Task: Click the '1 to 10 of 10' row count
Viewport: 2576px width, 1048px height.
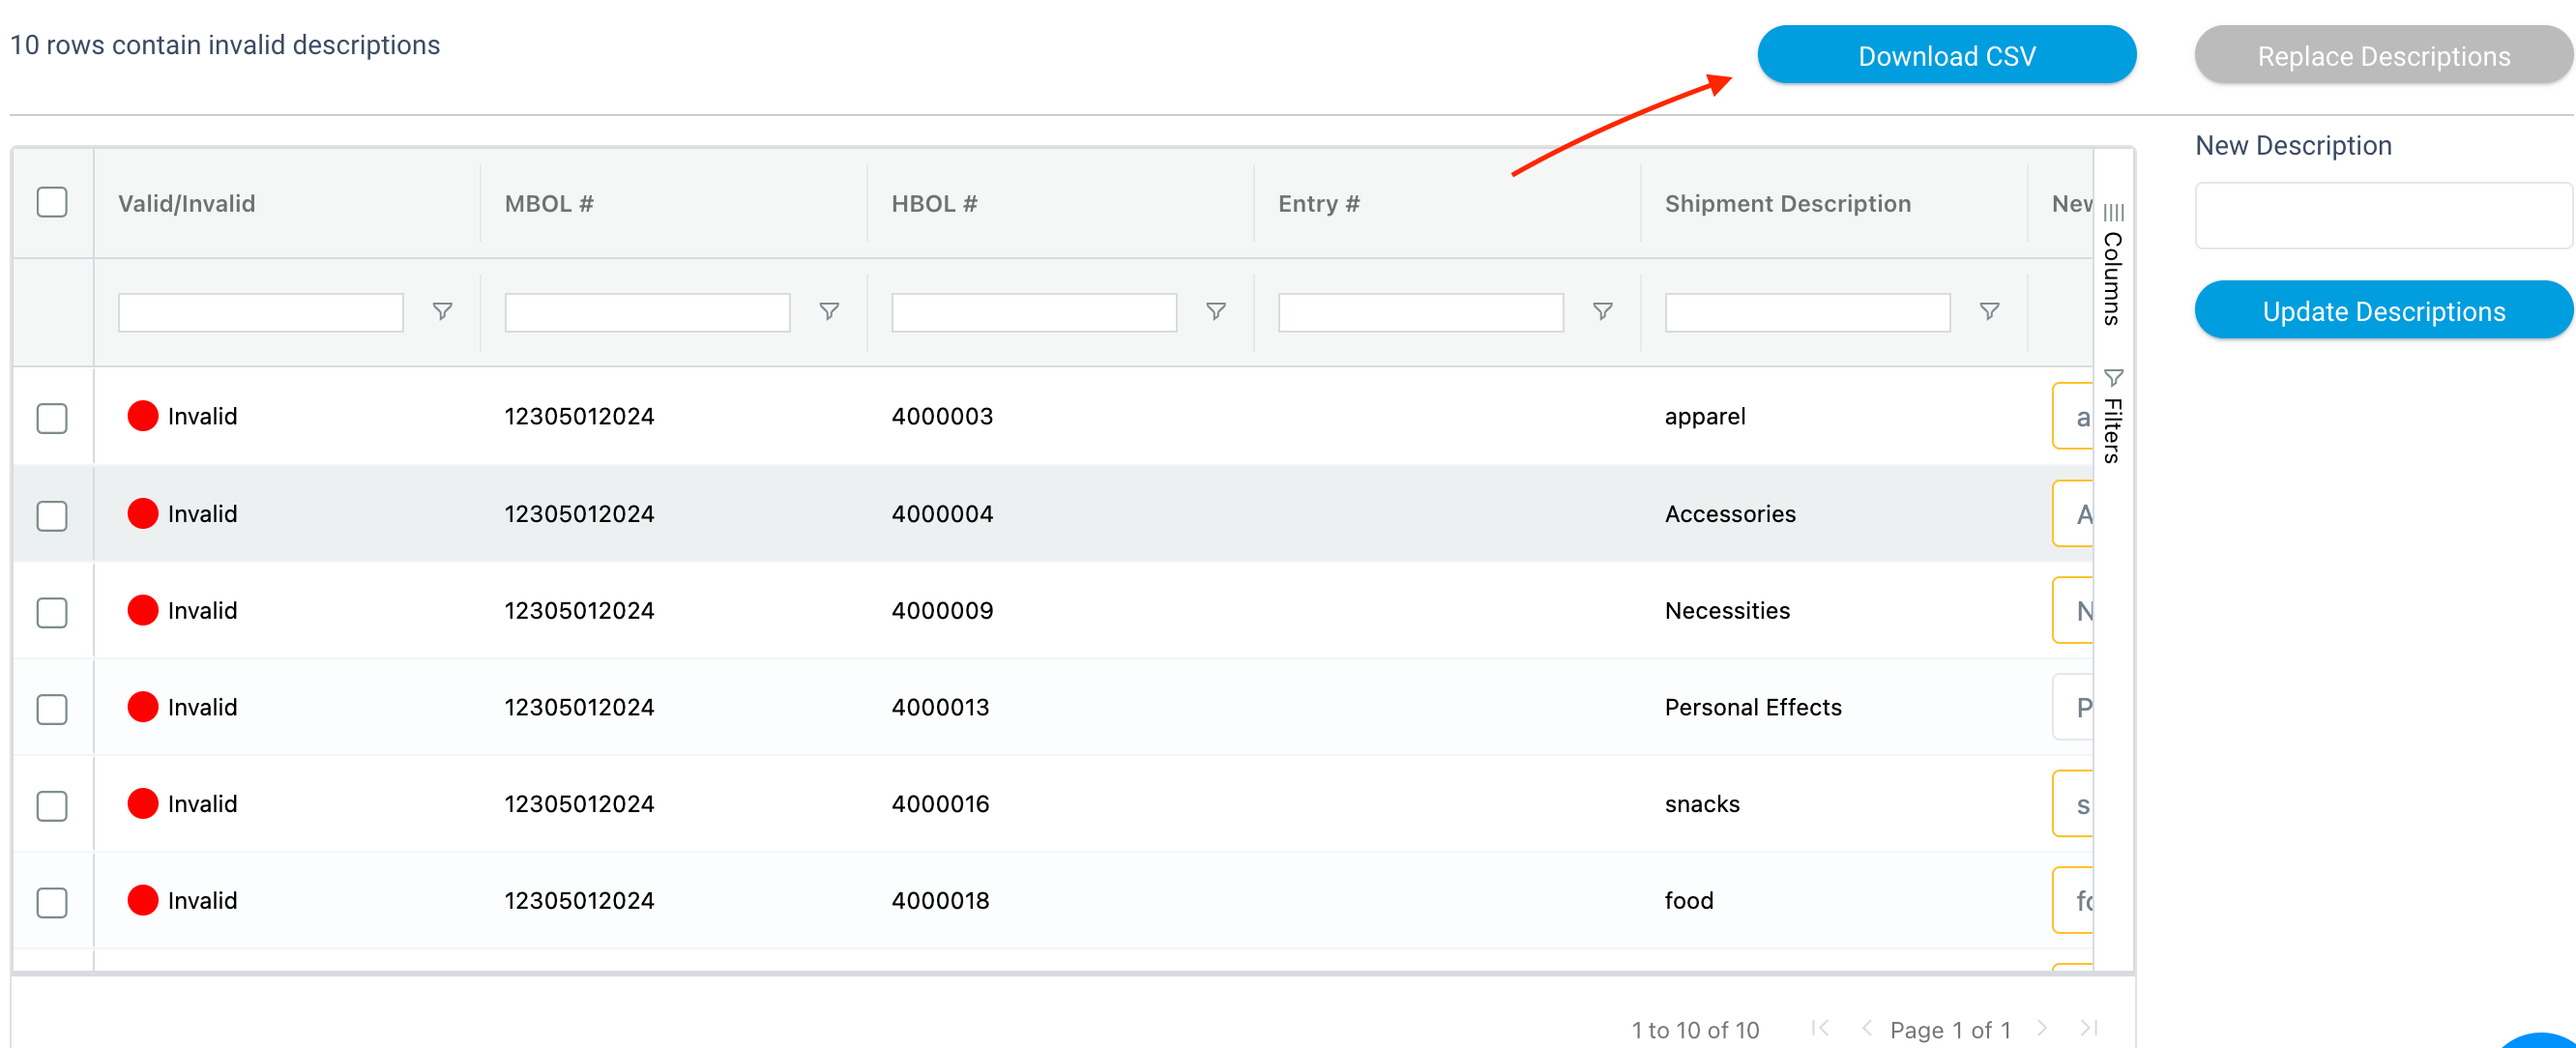Action: tap(1695, 1029)
